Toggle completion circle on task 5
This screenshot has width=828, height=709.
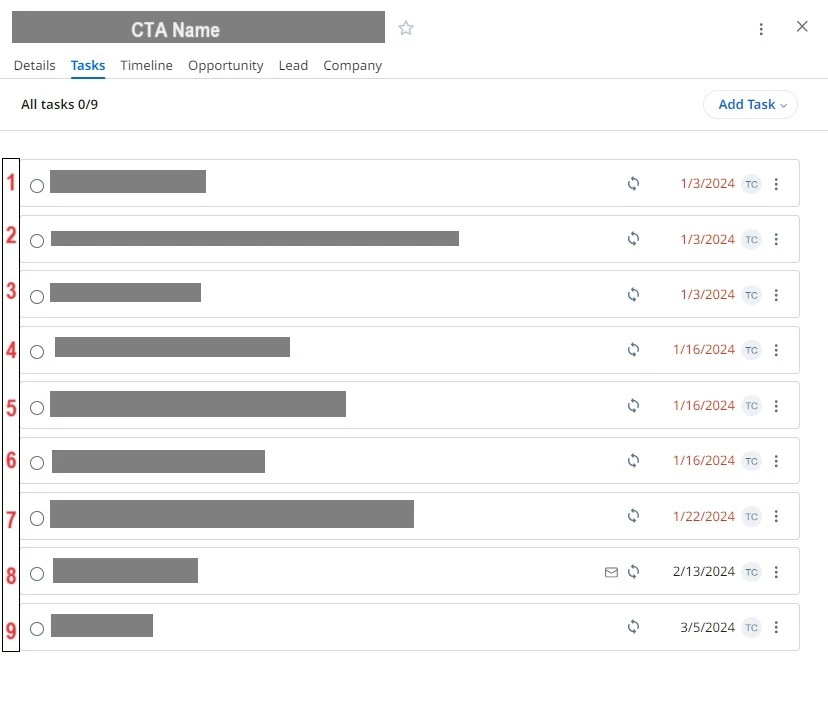coord(37,408)
